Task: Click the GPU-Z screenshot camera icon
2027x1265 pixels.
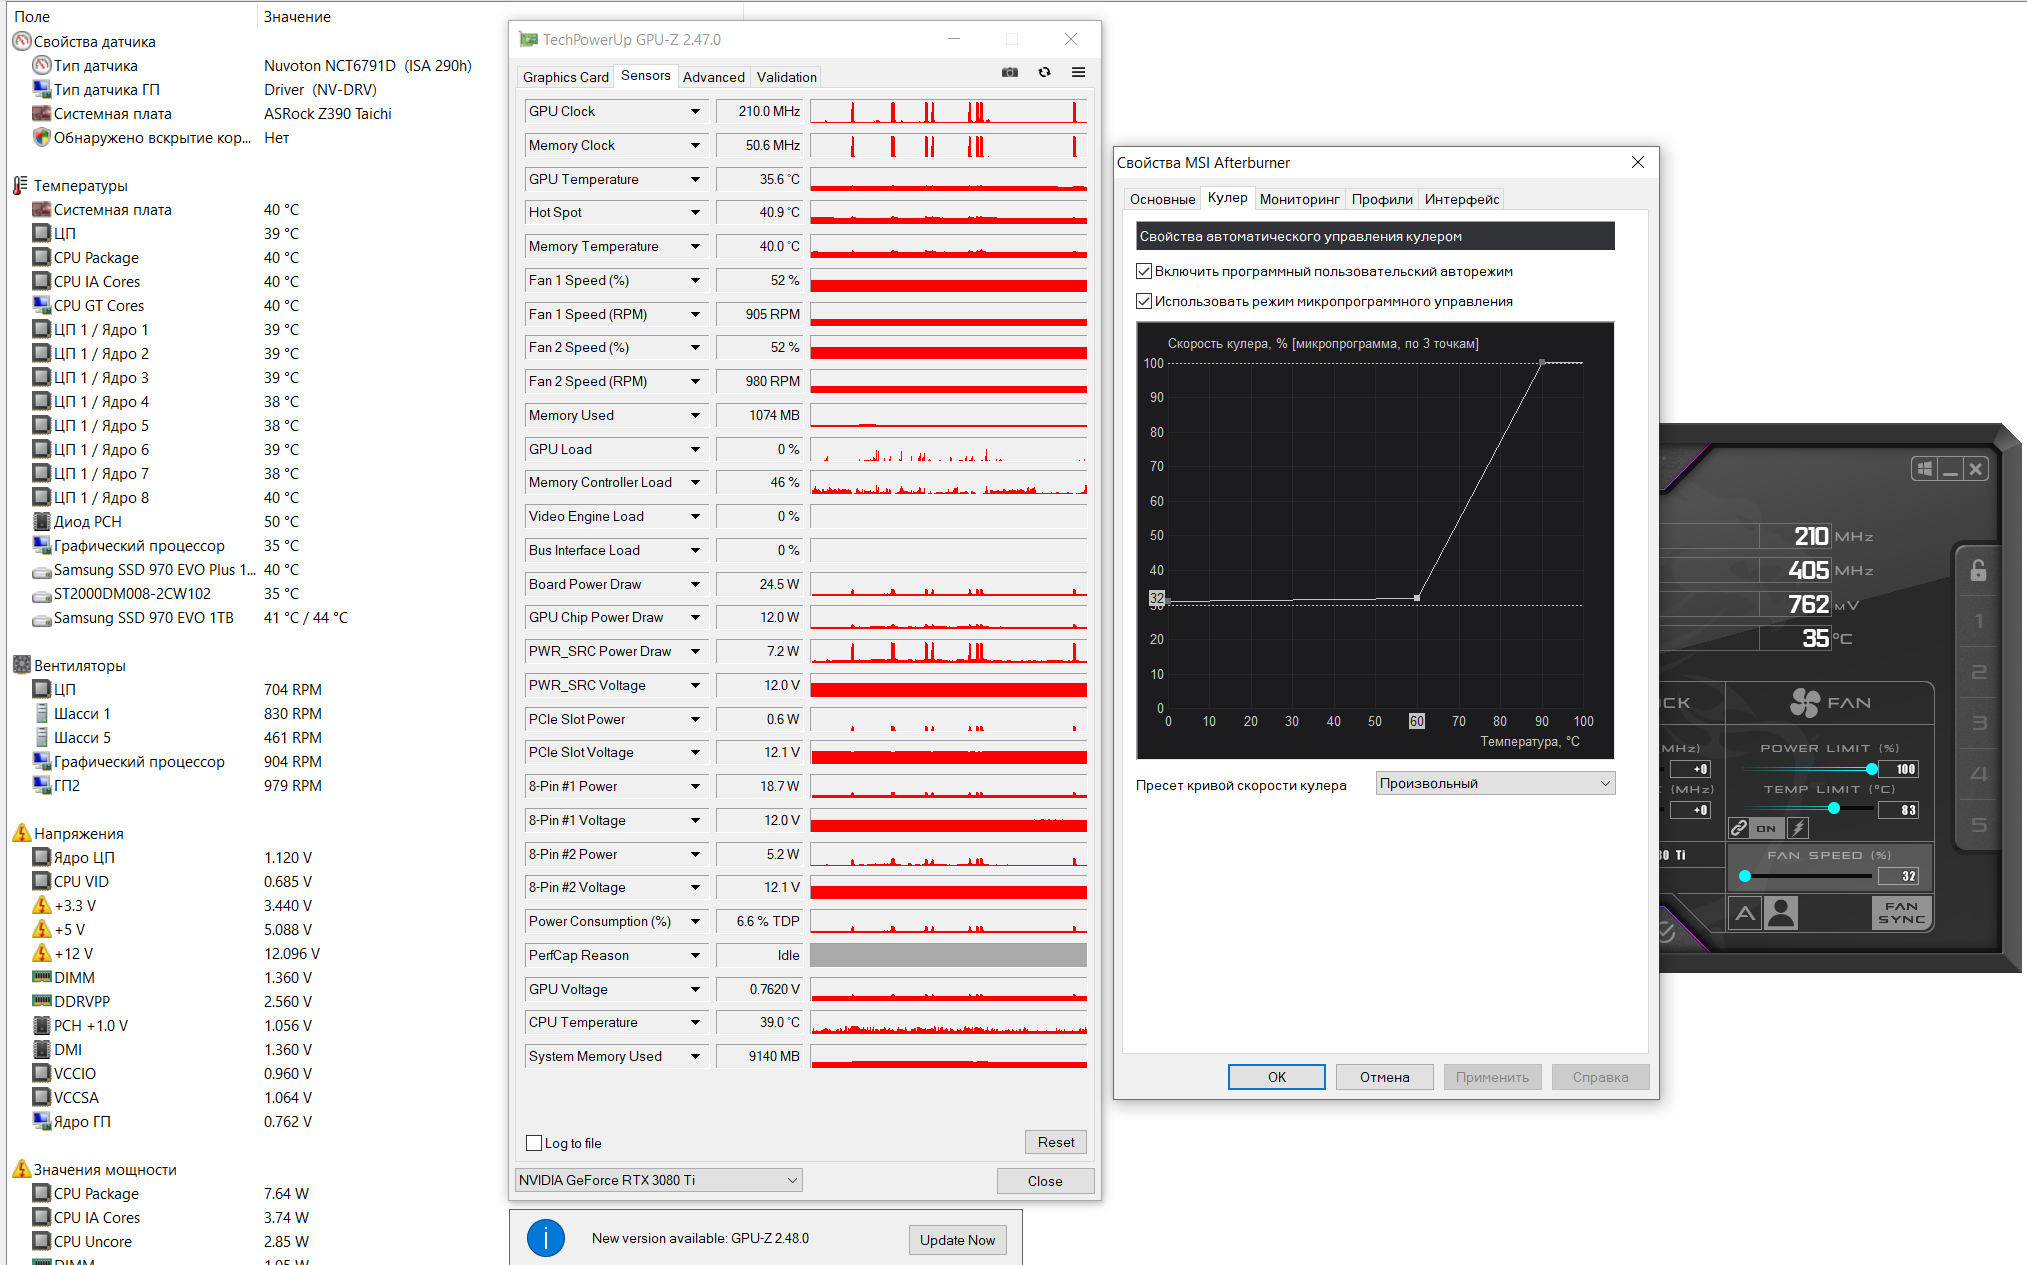Action: click(1010, 72)
